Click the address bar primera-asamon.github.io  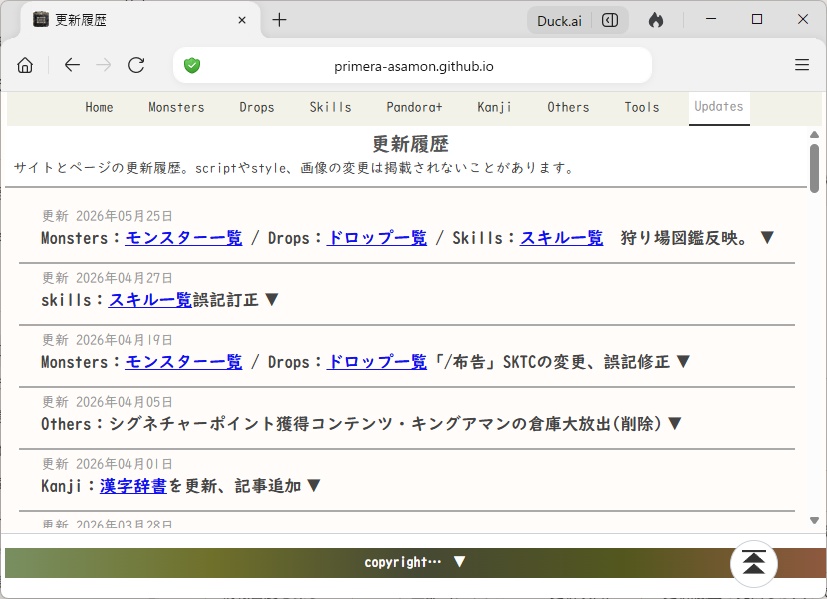pos(414,66)
